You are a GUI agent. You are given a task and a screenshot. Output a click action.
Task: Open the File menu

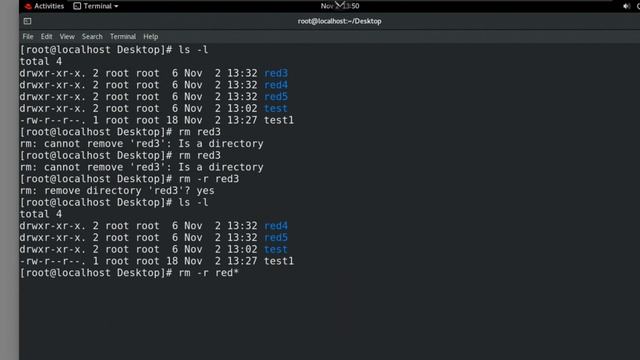(x=28, y=37)
